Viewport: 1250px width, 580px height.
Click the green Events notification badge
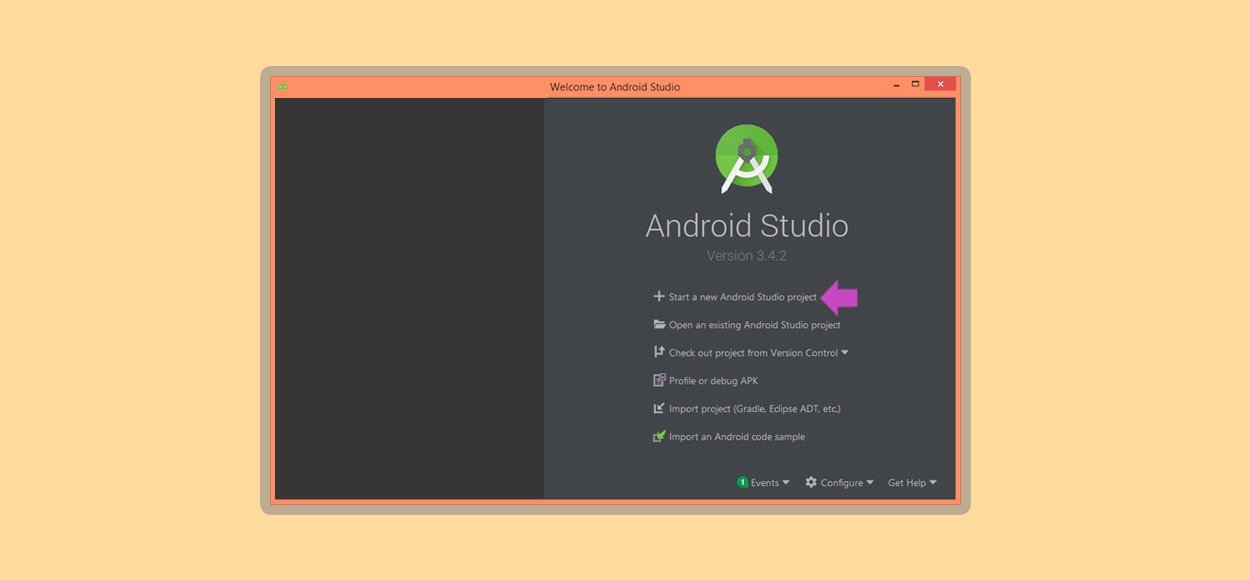(743, 482)
